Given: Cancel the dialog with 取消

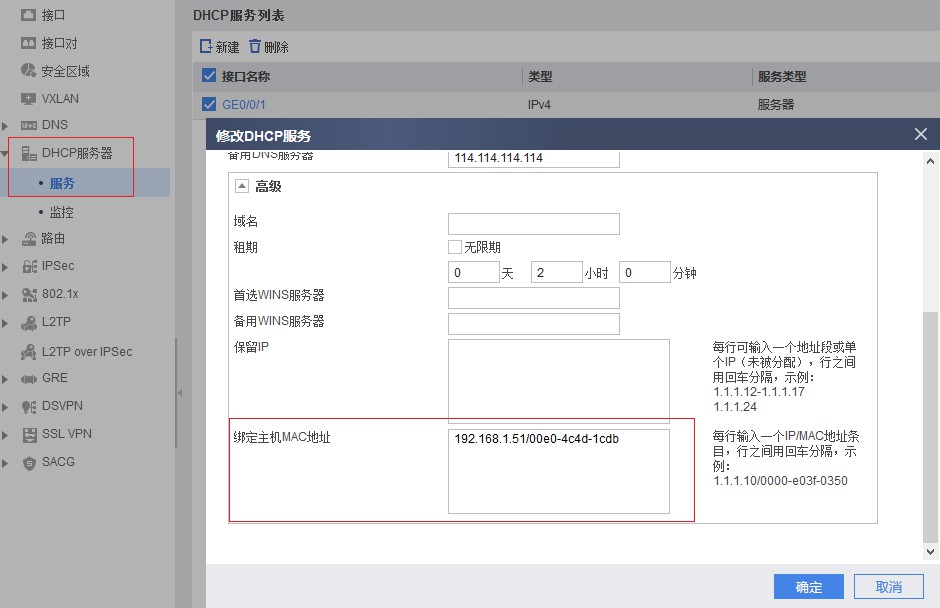Looking at the screenshot, I should (x=888, y=586).
